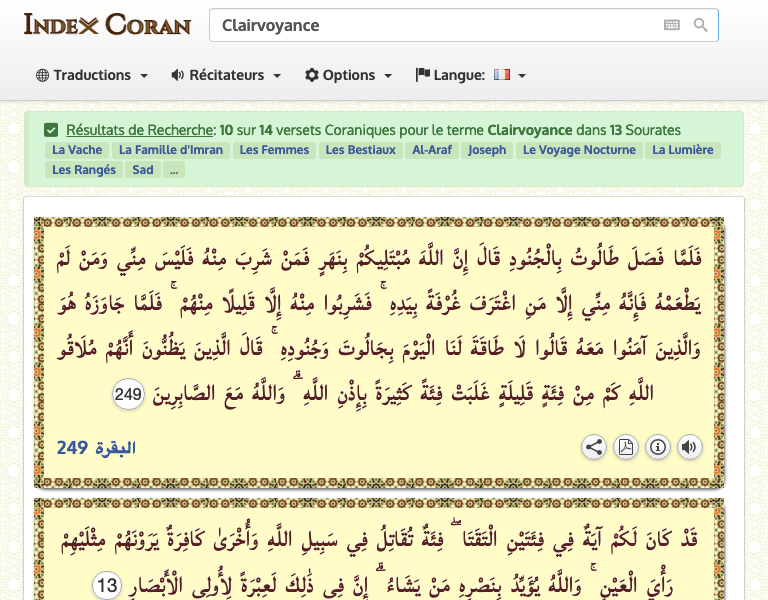Select the Joseph sourate tag

point(487,150)
